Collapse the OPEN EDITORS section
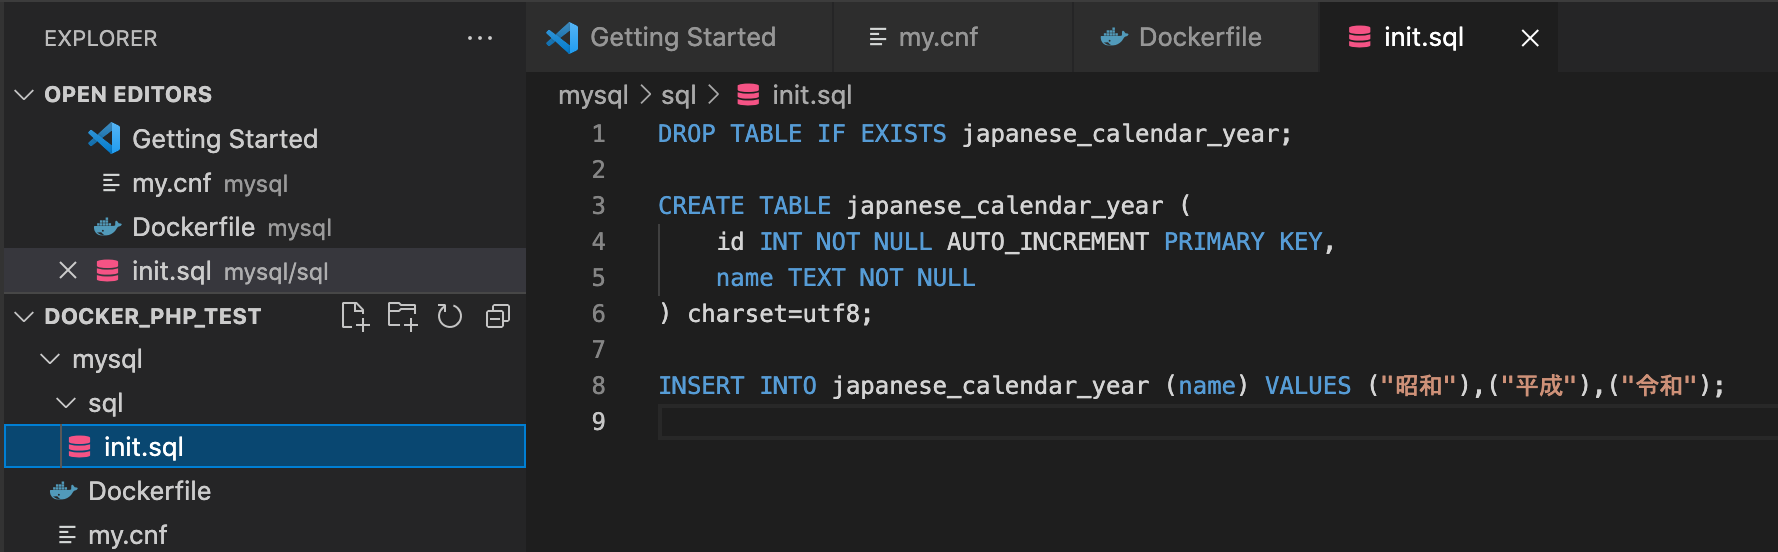 [x=24, y=94]
